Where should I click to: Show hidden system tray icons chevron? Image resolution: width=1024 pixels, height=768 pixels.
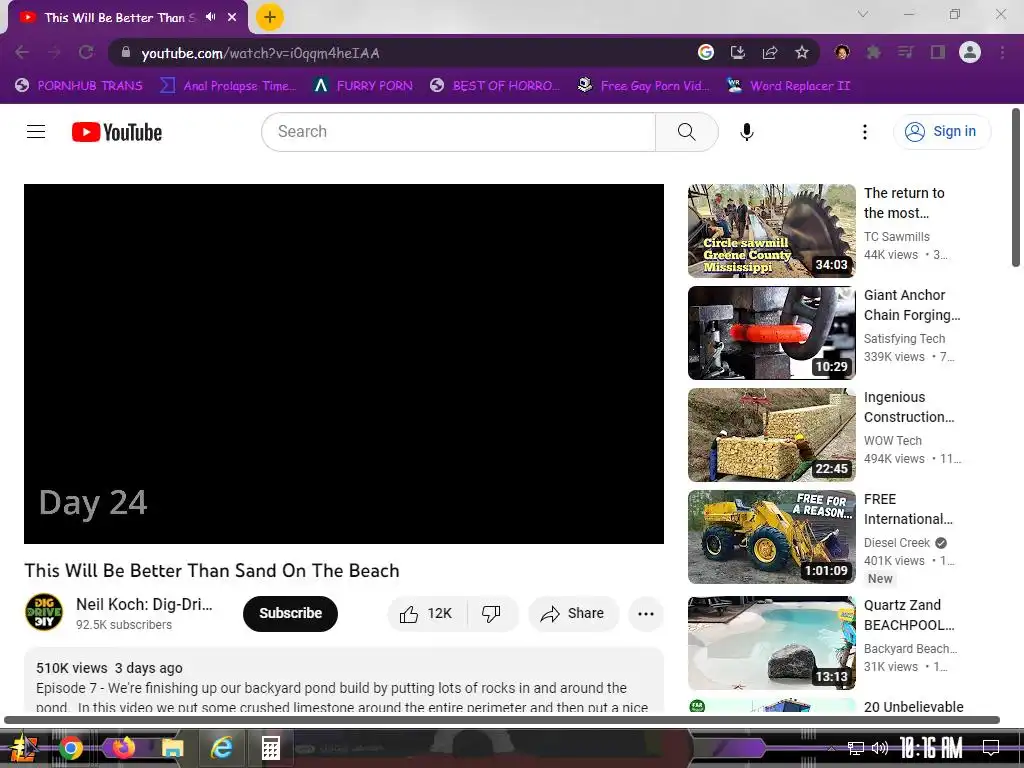click(x=830, y=748)
